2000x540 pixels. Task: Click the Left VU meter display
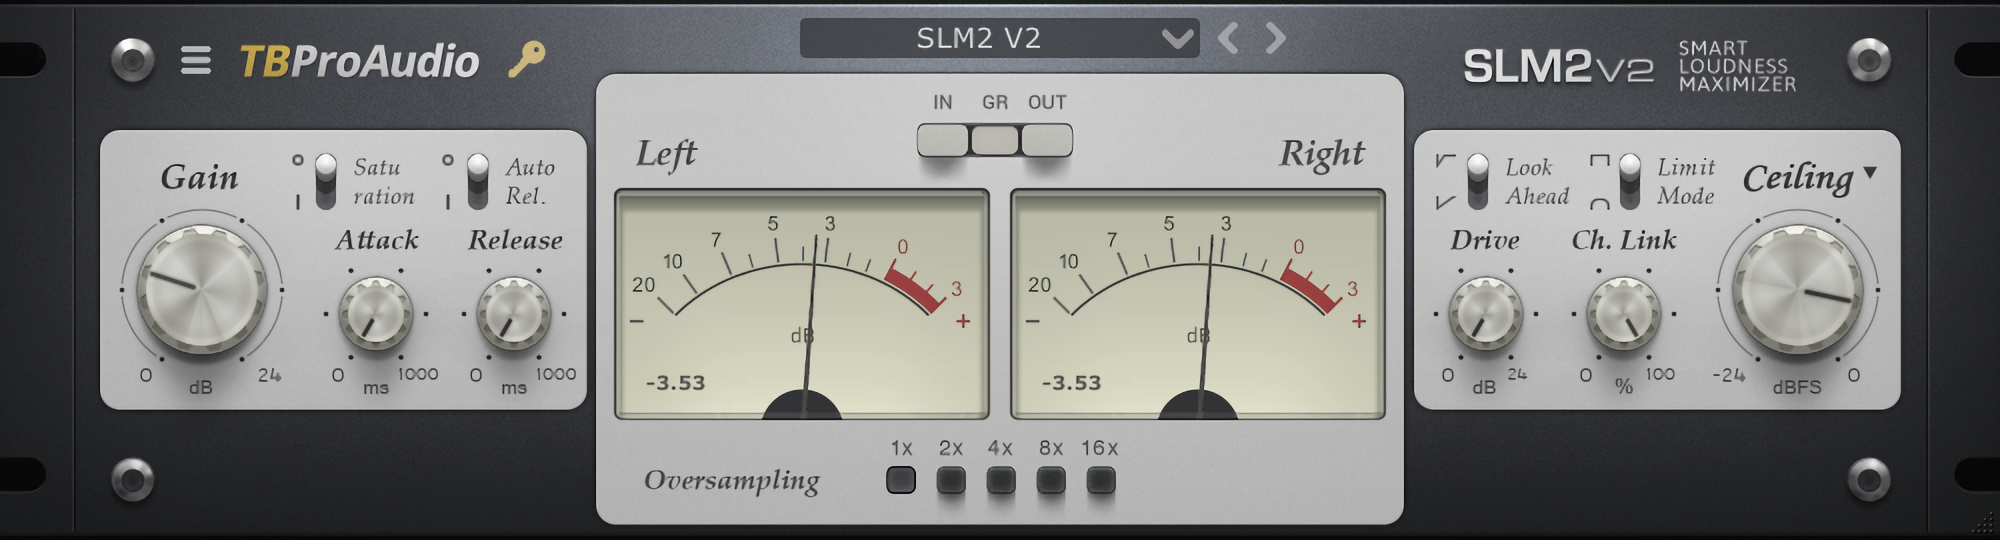click(801, 304)
